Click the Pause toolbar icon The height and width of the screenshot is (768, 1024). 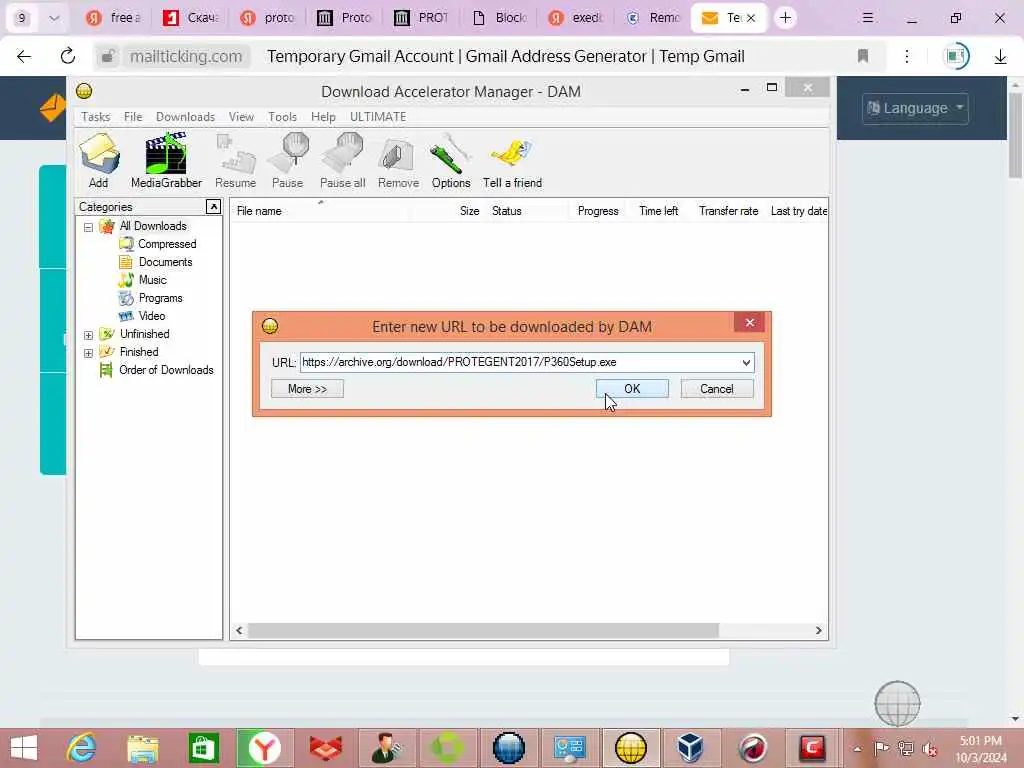click(x=287, y=161)
